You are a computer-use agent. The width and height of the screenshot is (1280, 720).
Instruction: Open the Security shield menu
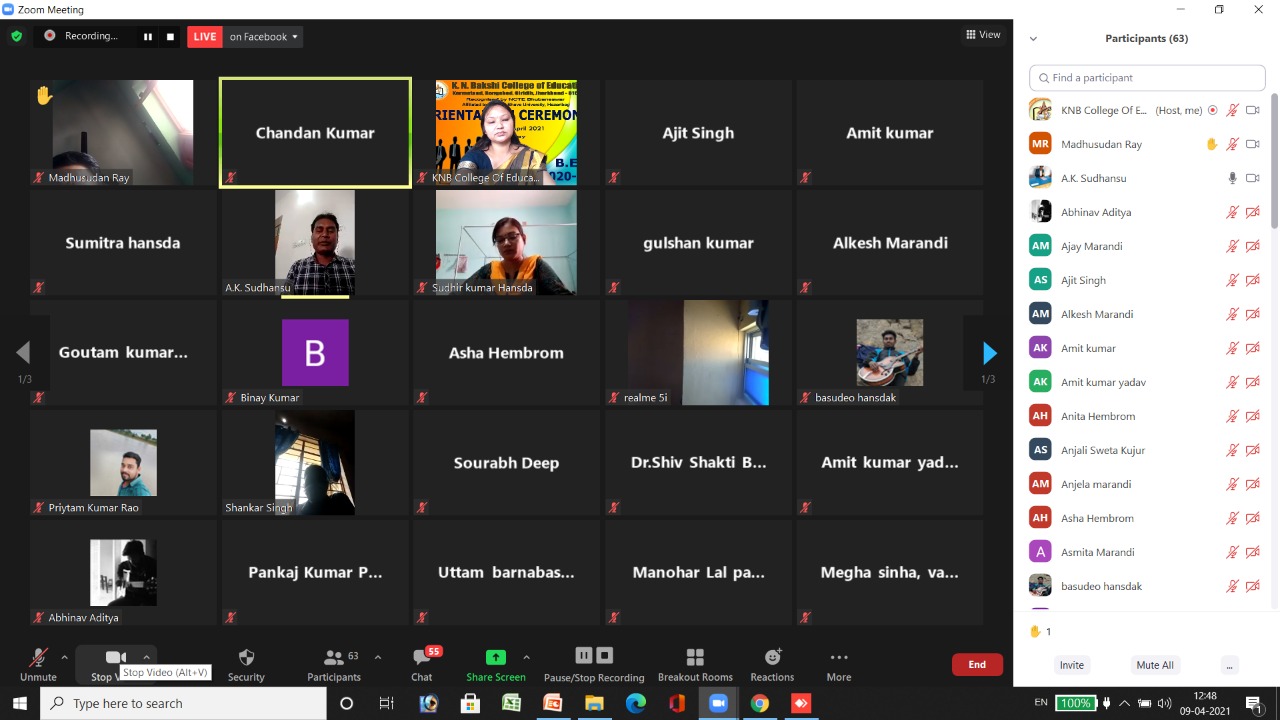tap(246, 664)
